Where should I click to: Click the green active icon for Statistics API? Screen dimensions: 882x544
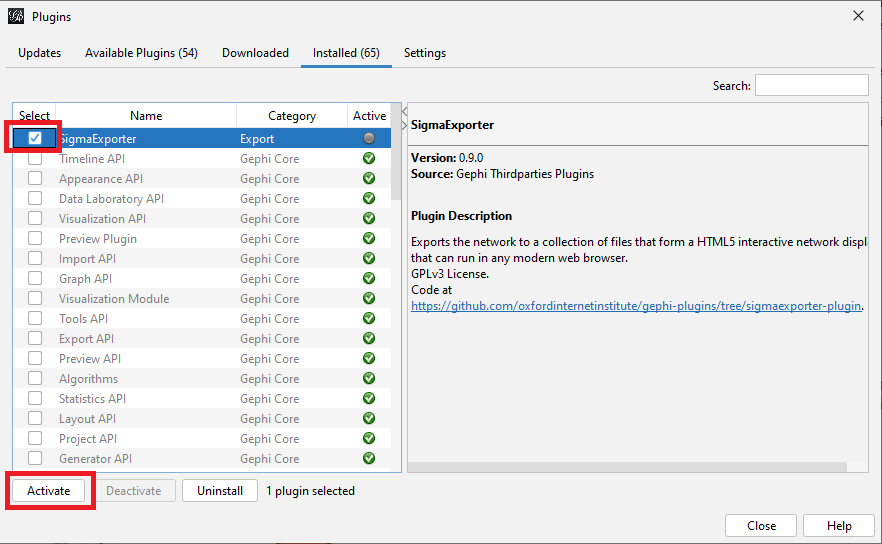369,398
